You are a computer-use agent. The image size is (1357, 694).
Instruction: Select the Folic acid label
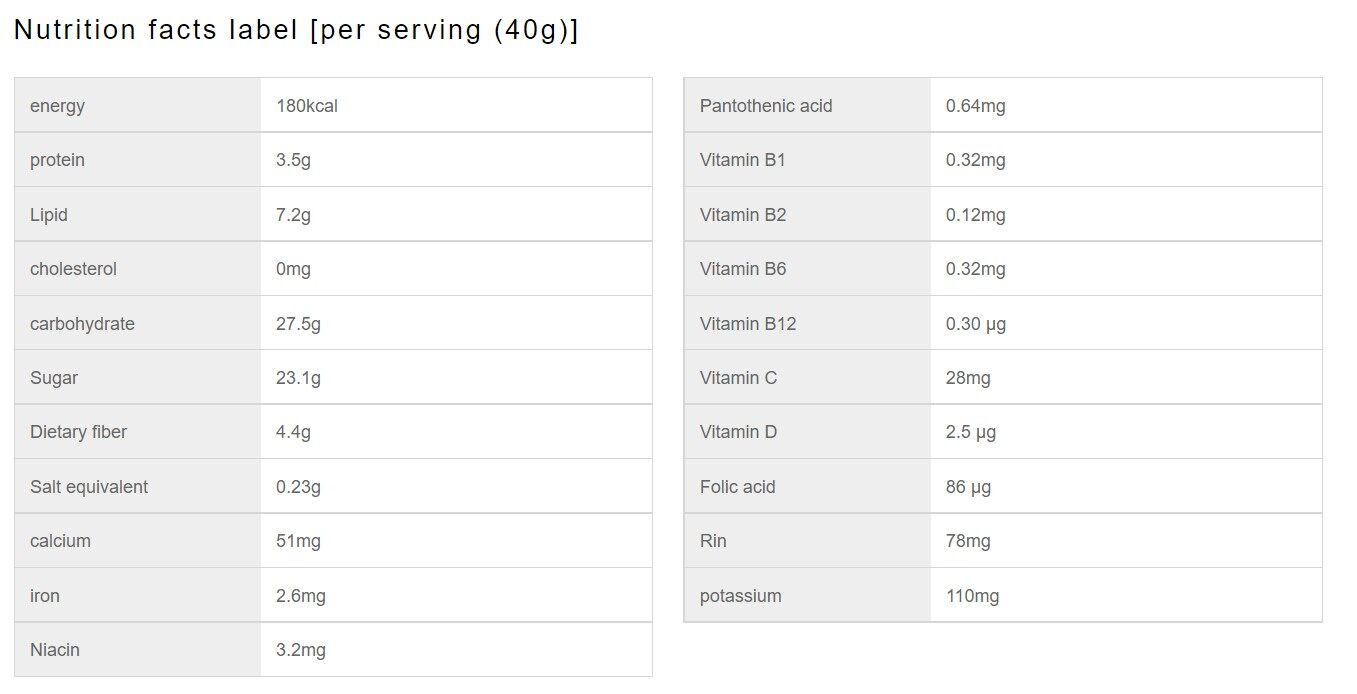click(x=738, y=487)
